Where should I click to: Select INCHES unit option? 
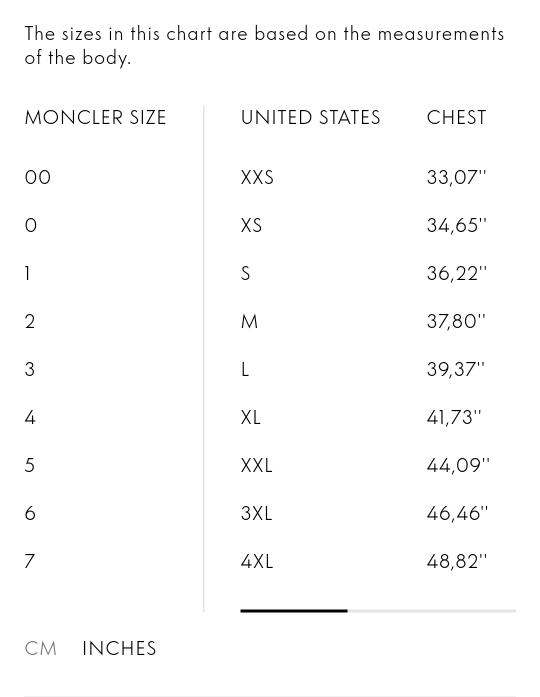tap(119, 649)
